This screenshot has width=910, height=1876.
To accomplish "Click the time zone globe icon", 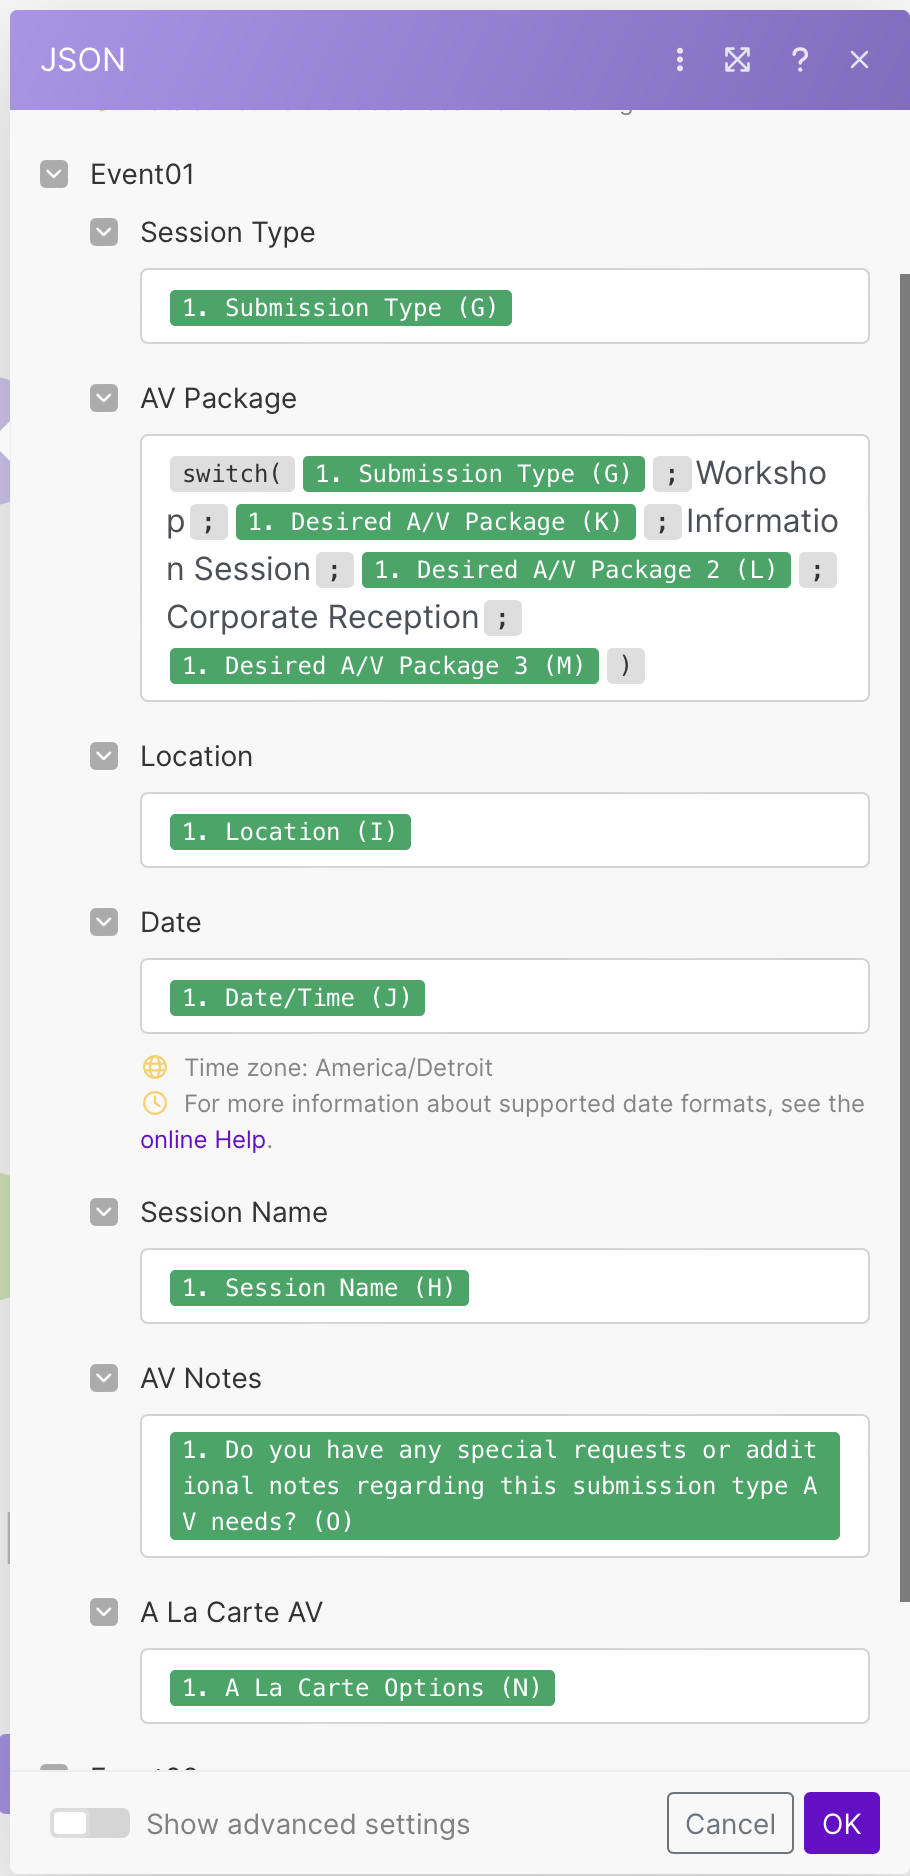I will [x=155, y=1067].
